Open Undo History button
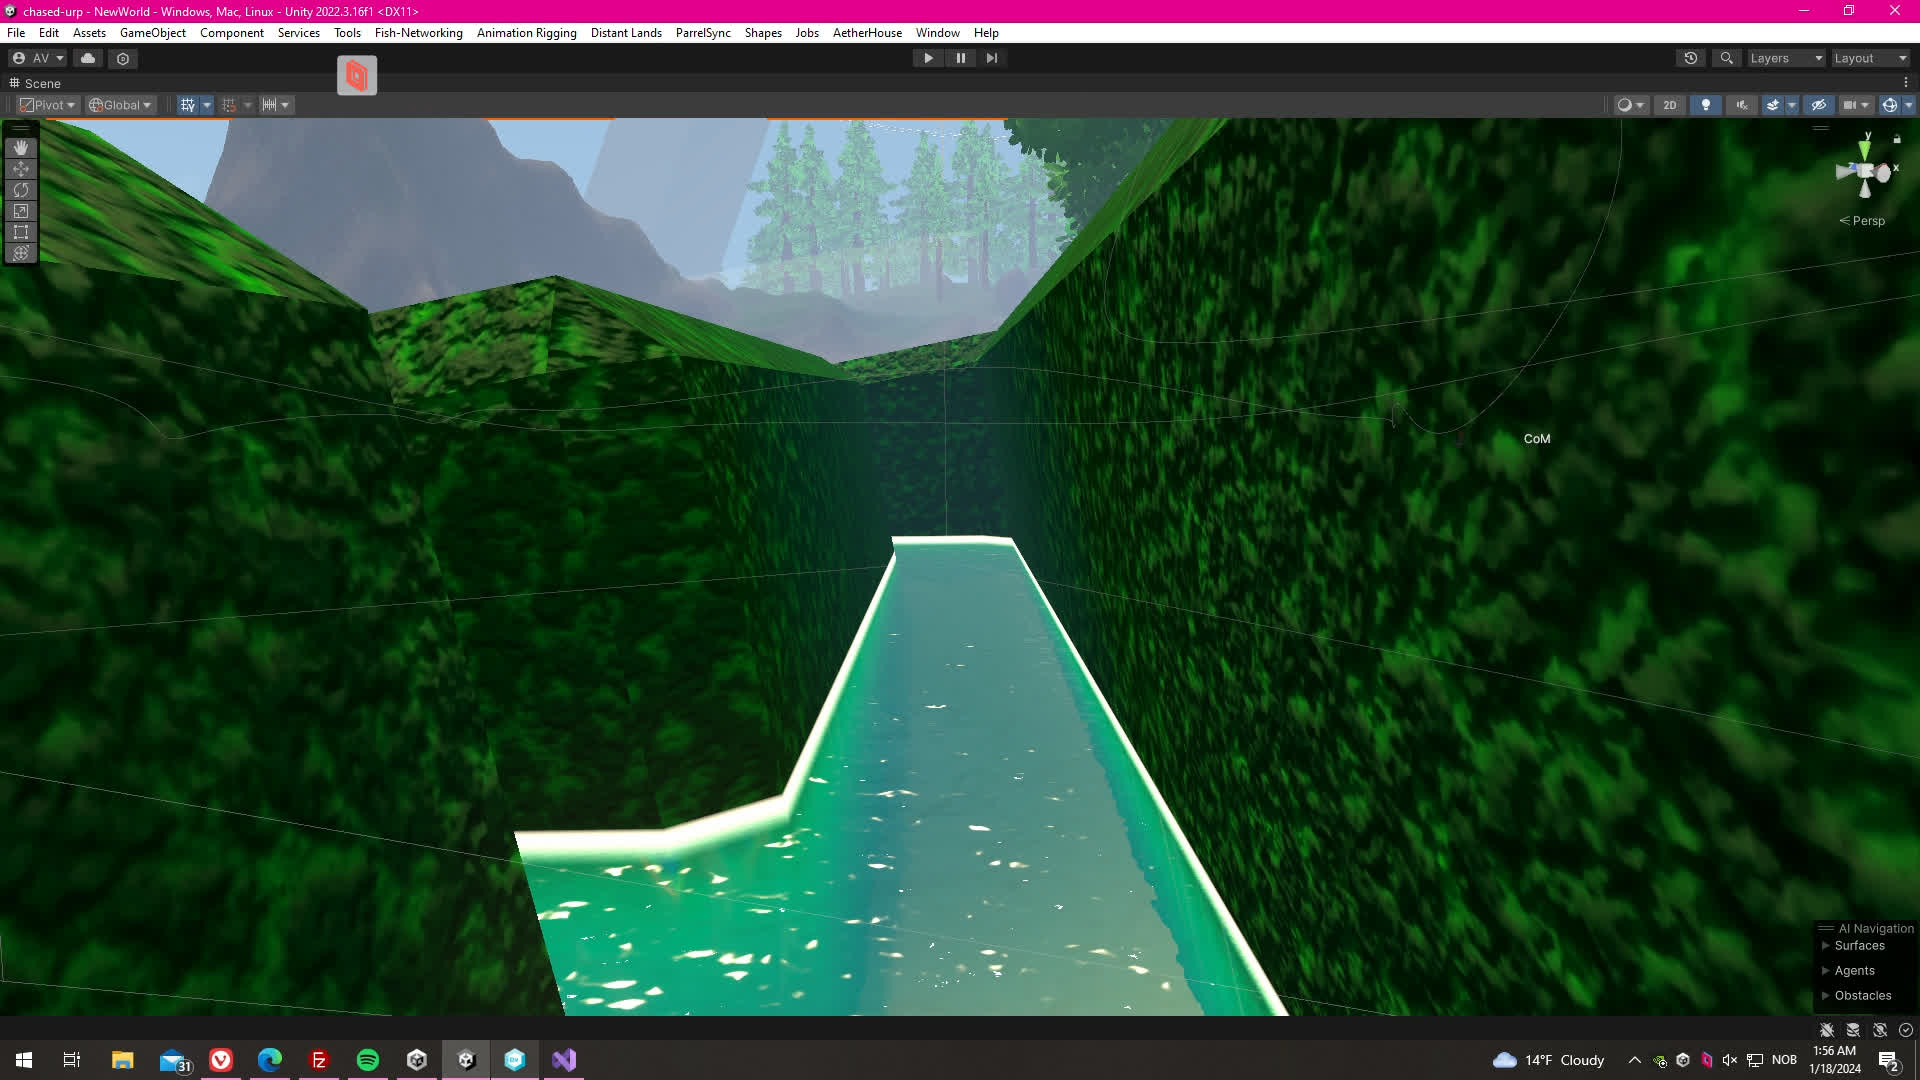 pyautogui.click(x=1691, y=58)
